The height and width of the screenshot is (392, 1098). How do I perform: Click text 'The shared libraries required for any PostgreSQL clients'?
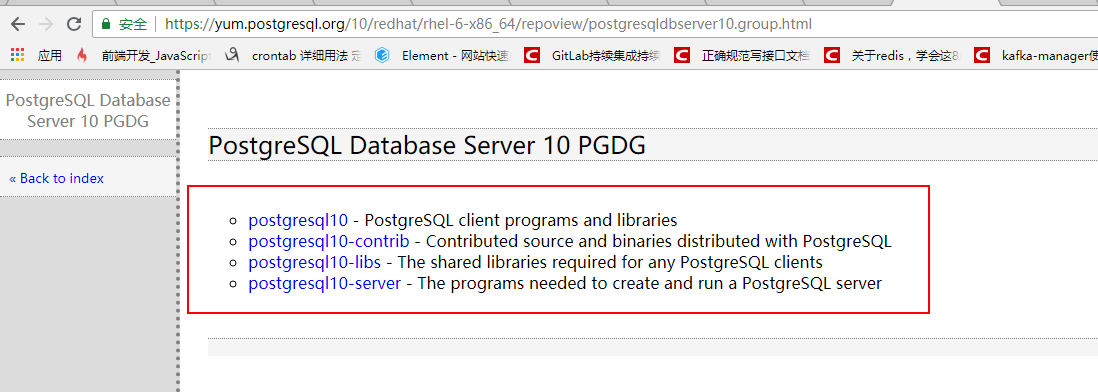point(610,262)
